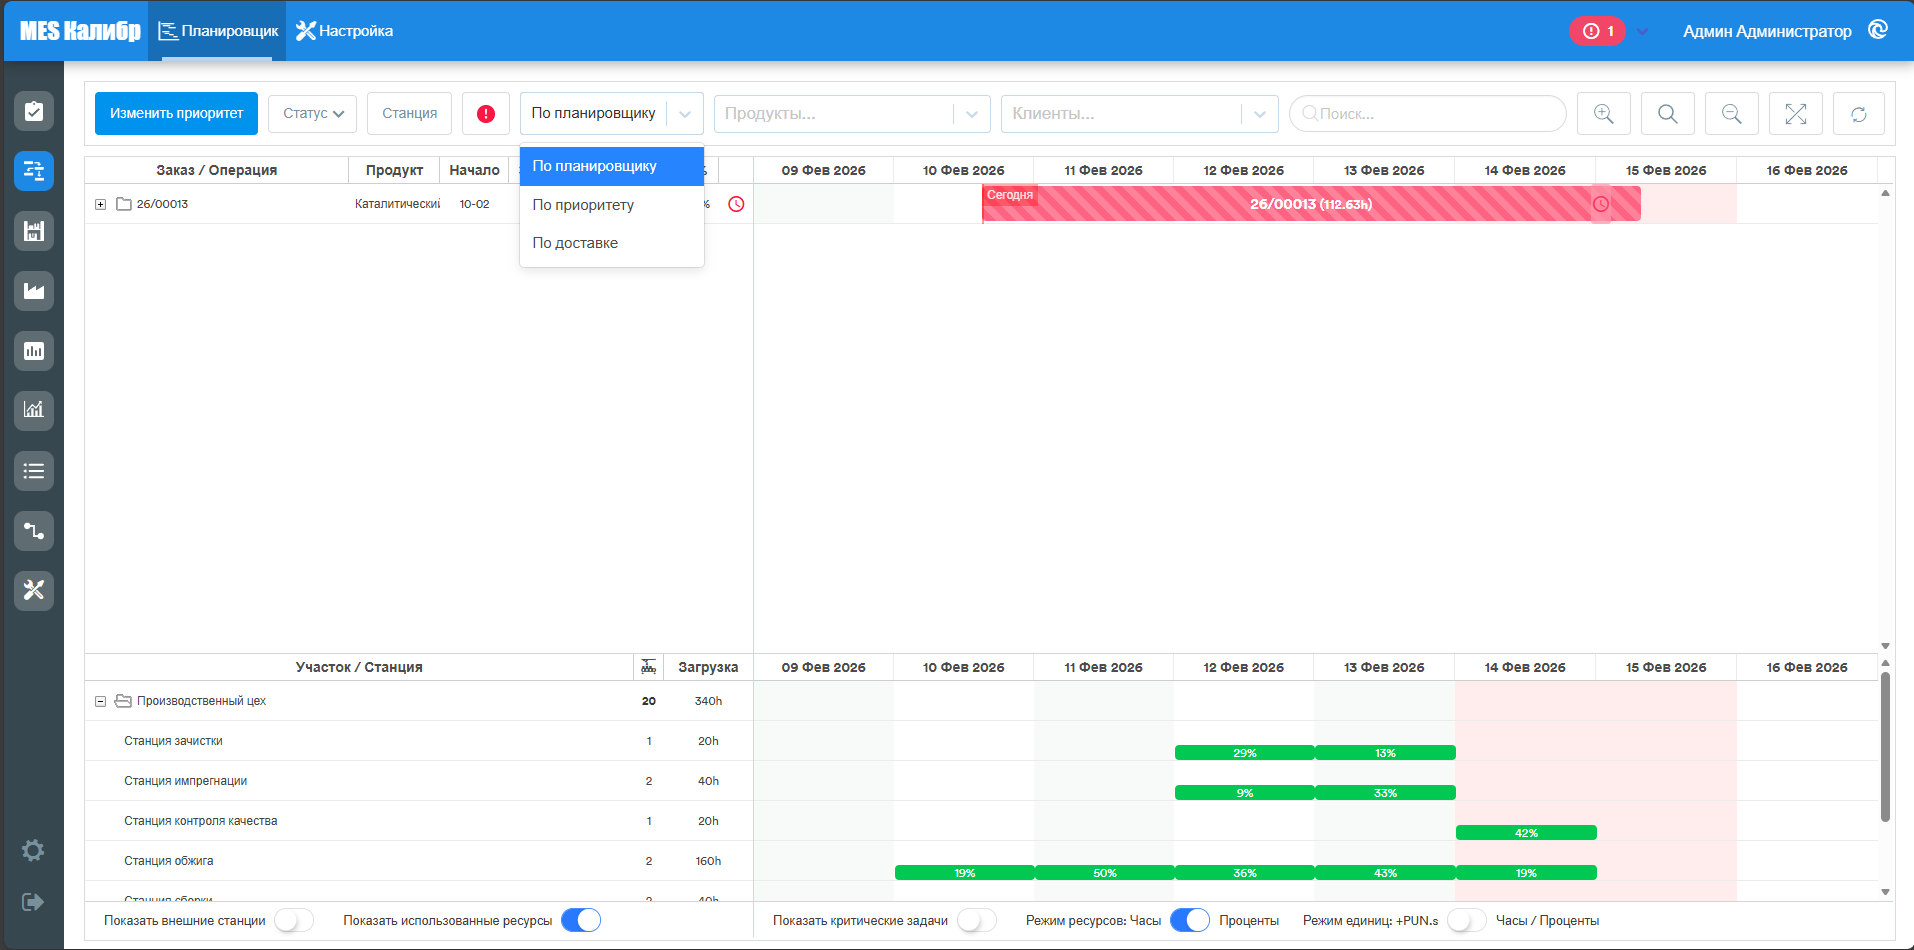Click Админ Администратор user name
Image resolution: width=1914 pixels, height=950 pixels.
(1767, 31)
